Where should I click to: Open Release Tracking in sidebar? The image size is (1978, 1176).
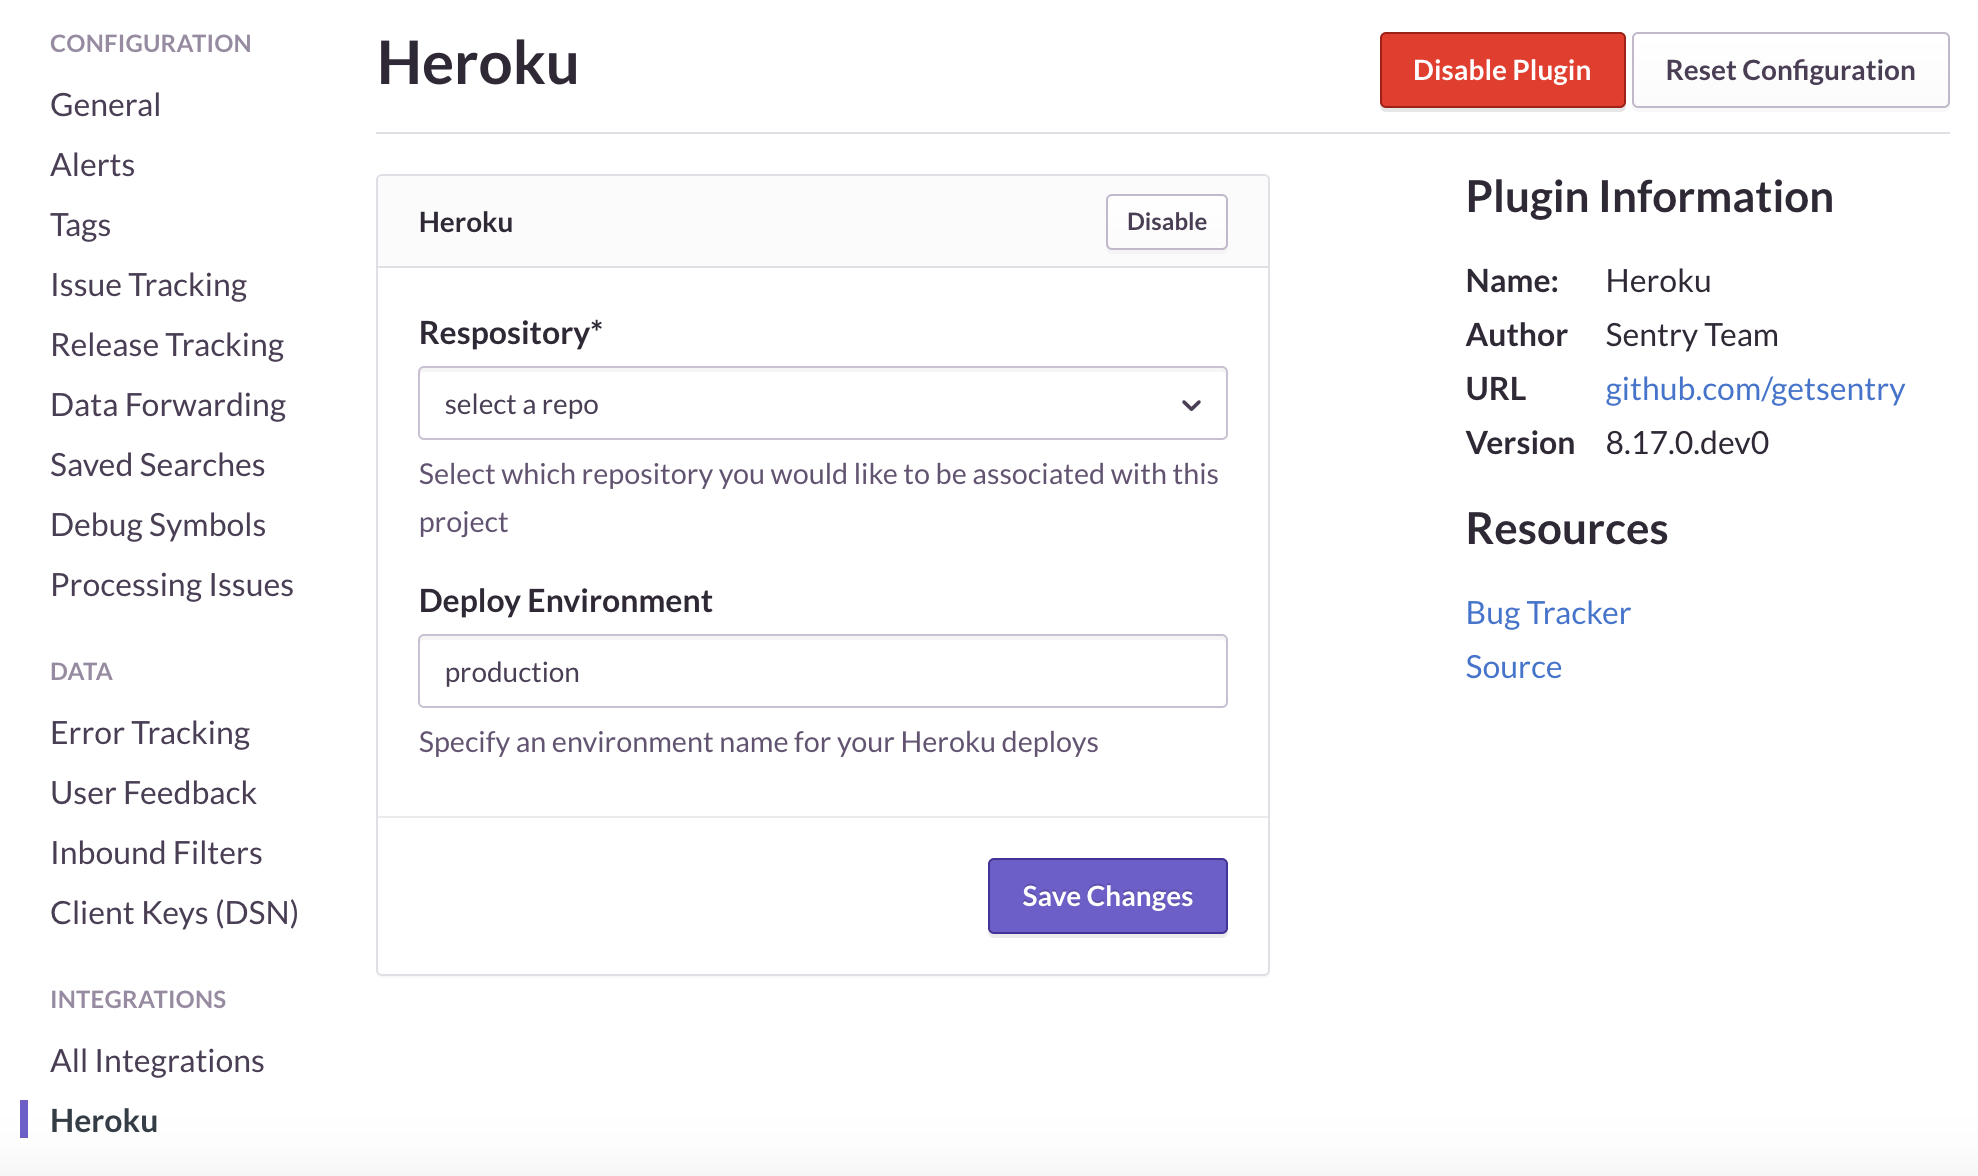click(x=167, y=345)
